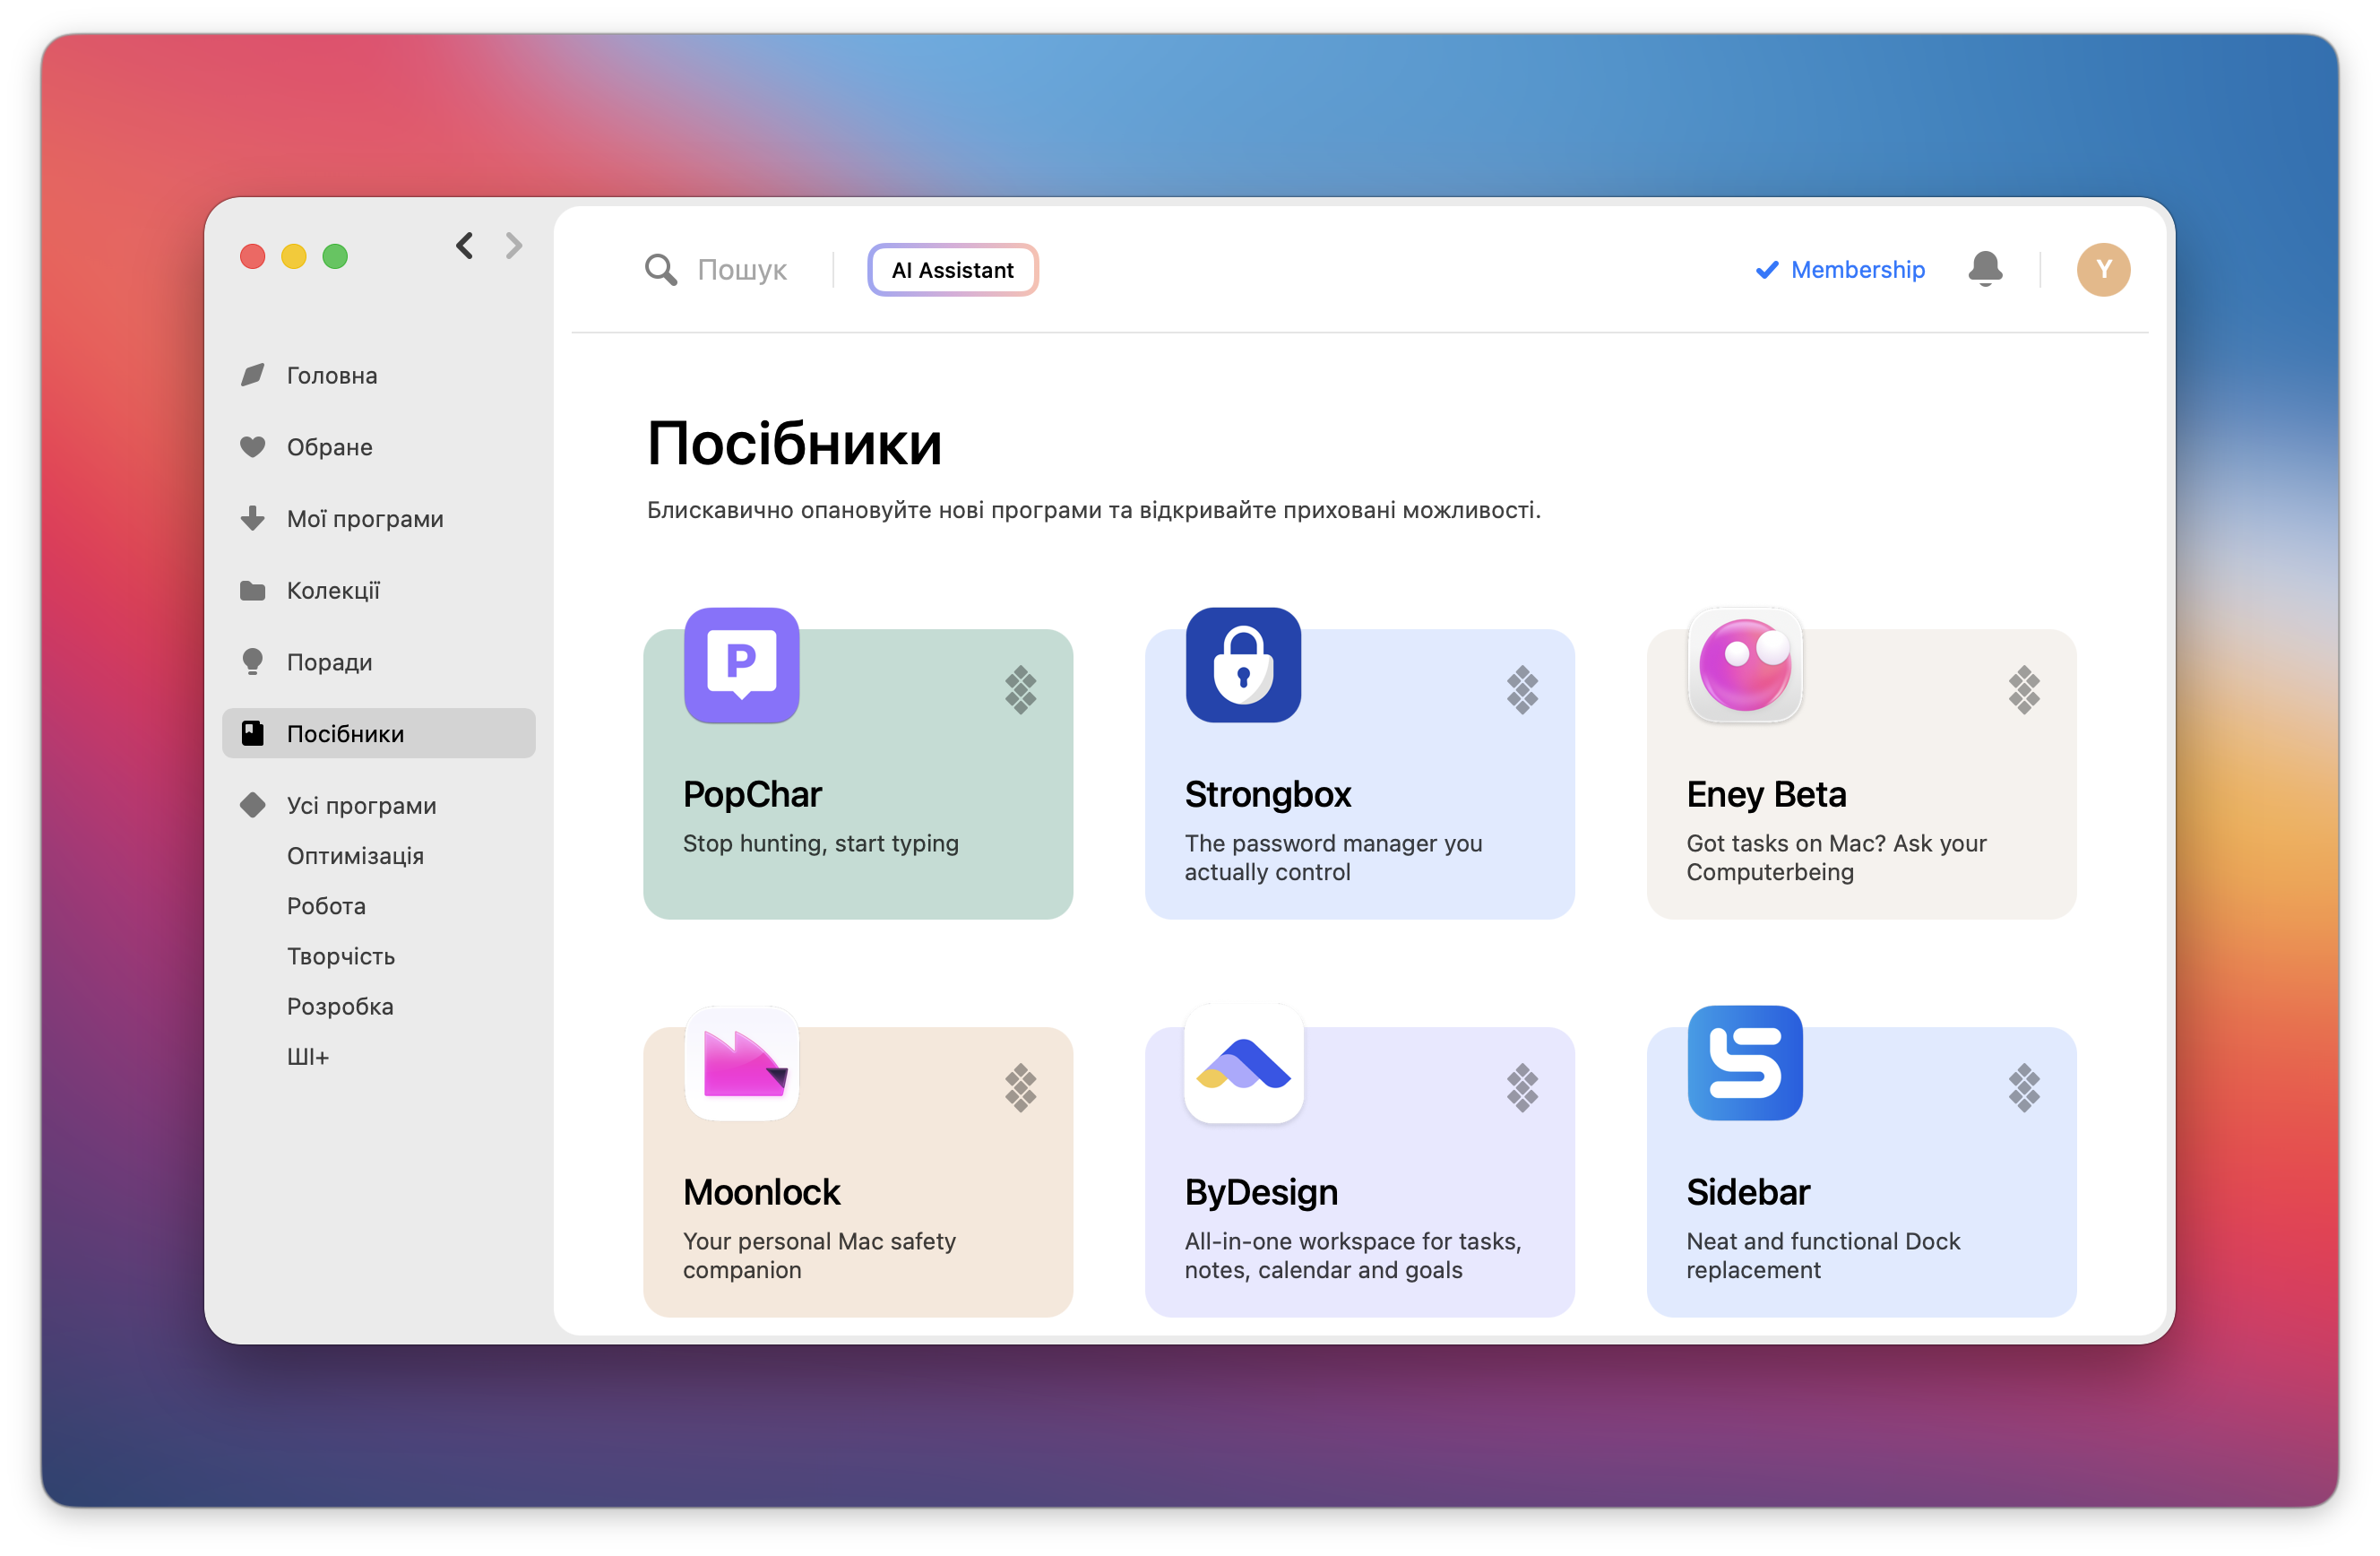
Task: Click the diamond badge on Strongbox card
Action: click(1522, 690)
